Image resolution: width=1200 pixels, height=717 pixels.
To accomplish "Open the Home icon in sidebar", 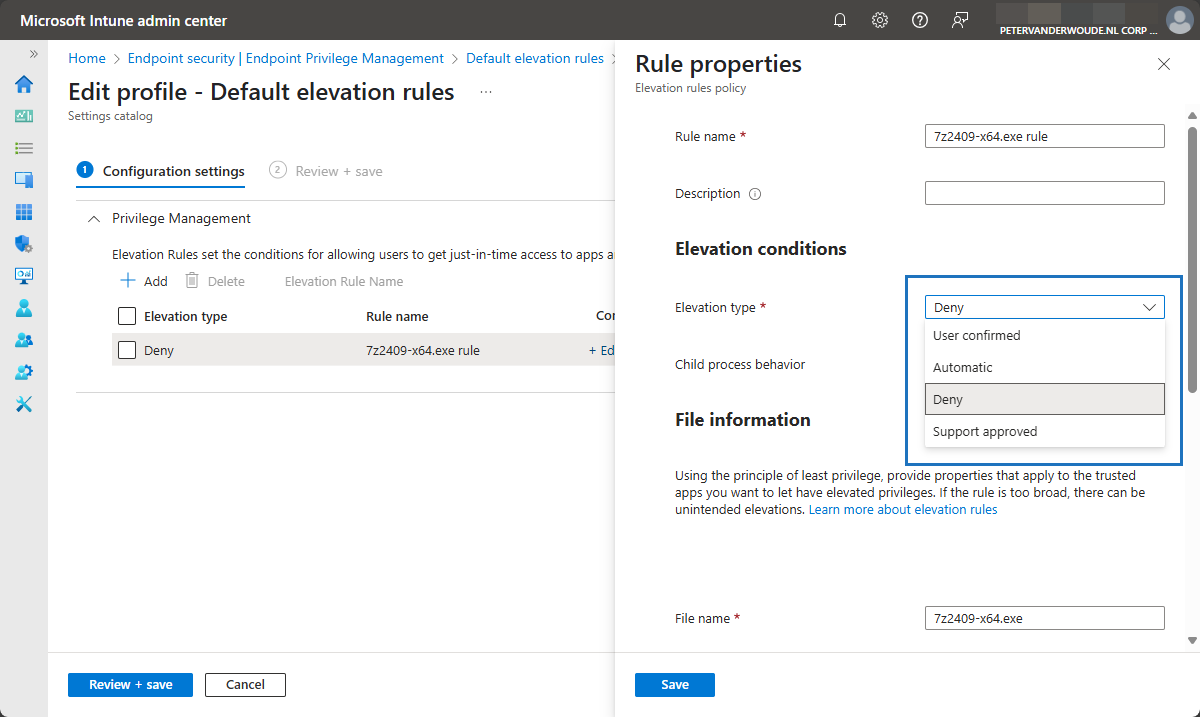I will [x=24, y=84].
